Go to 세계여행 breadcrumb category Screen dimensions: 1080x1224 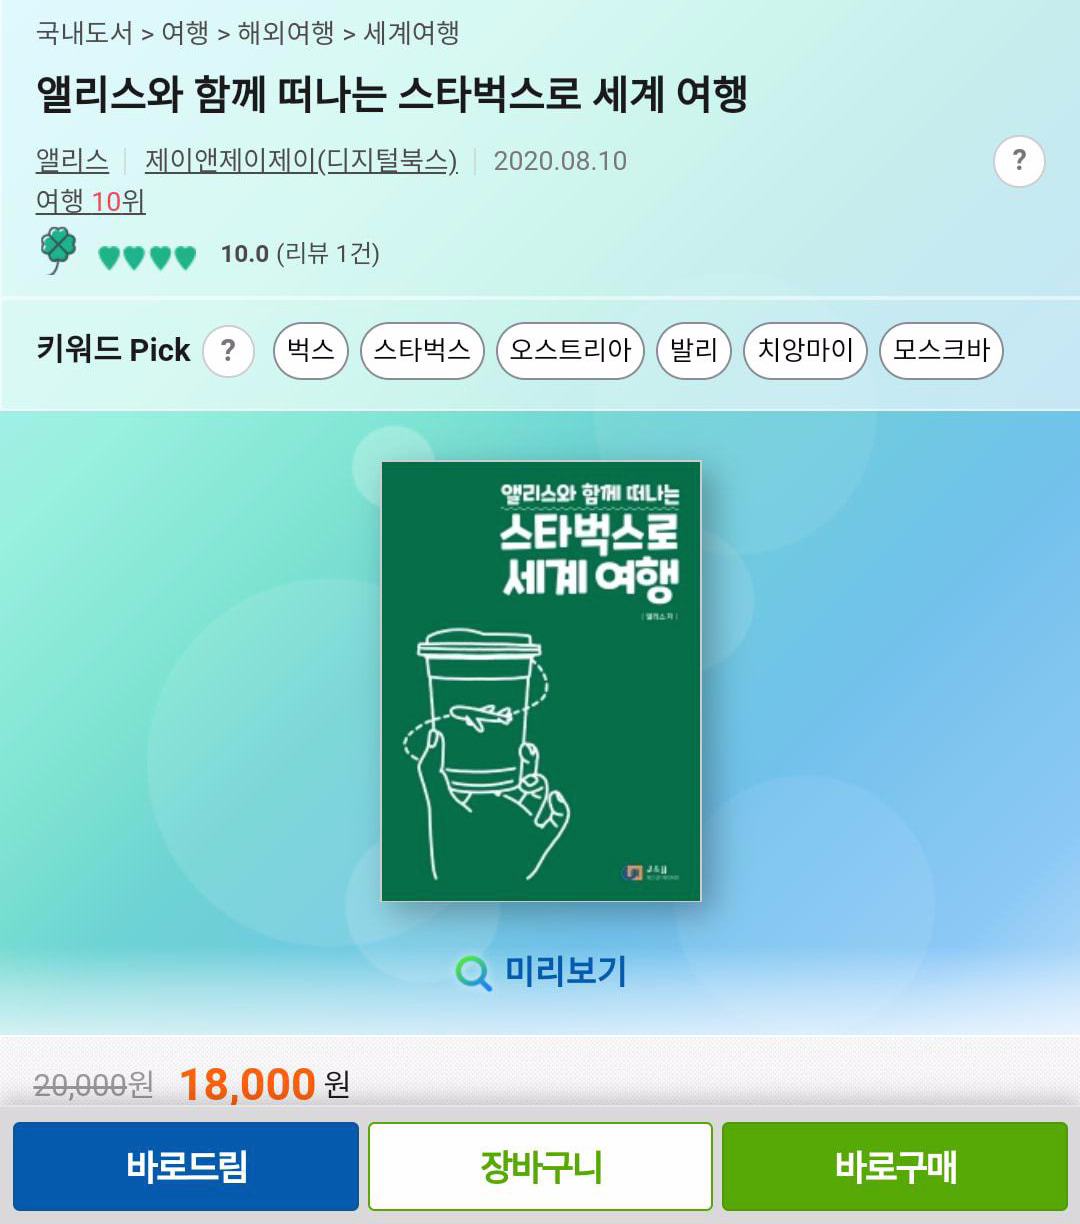[x=411, y=33]
